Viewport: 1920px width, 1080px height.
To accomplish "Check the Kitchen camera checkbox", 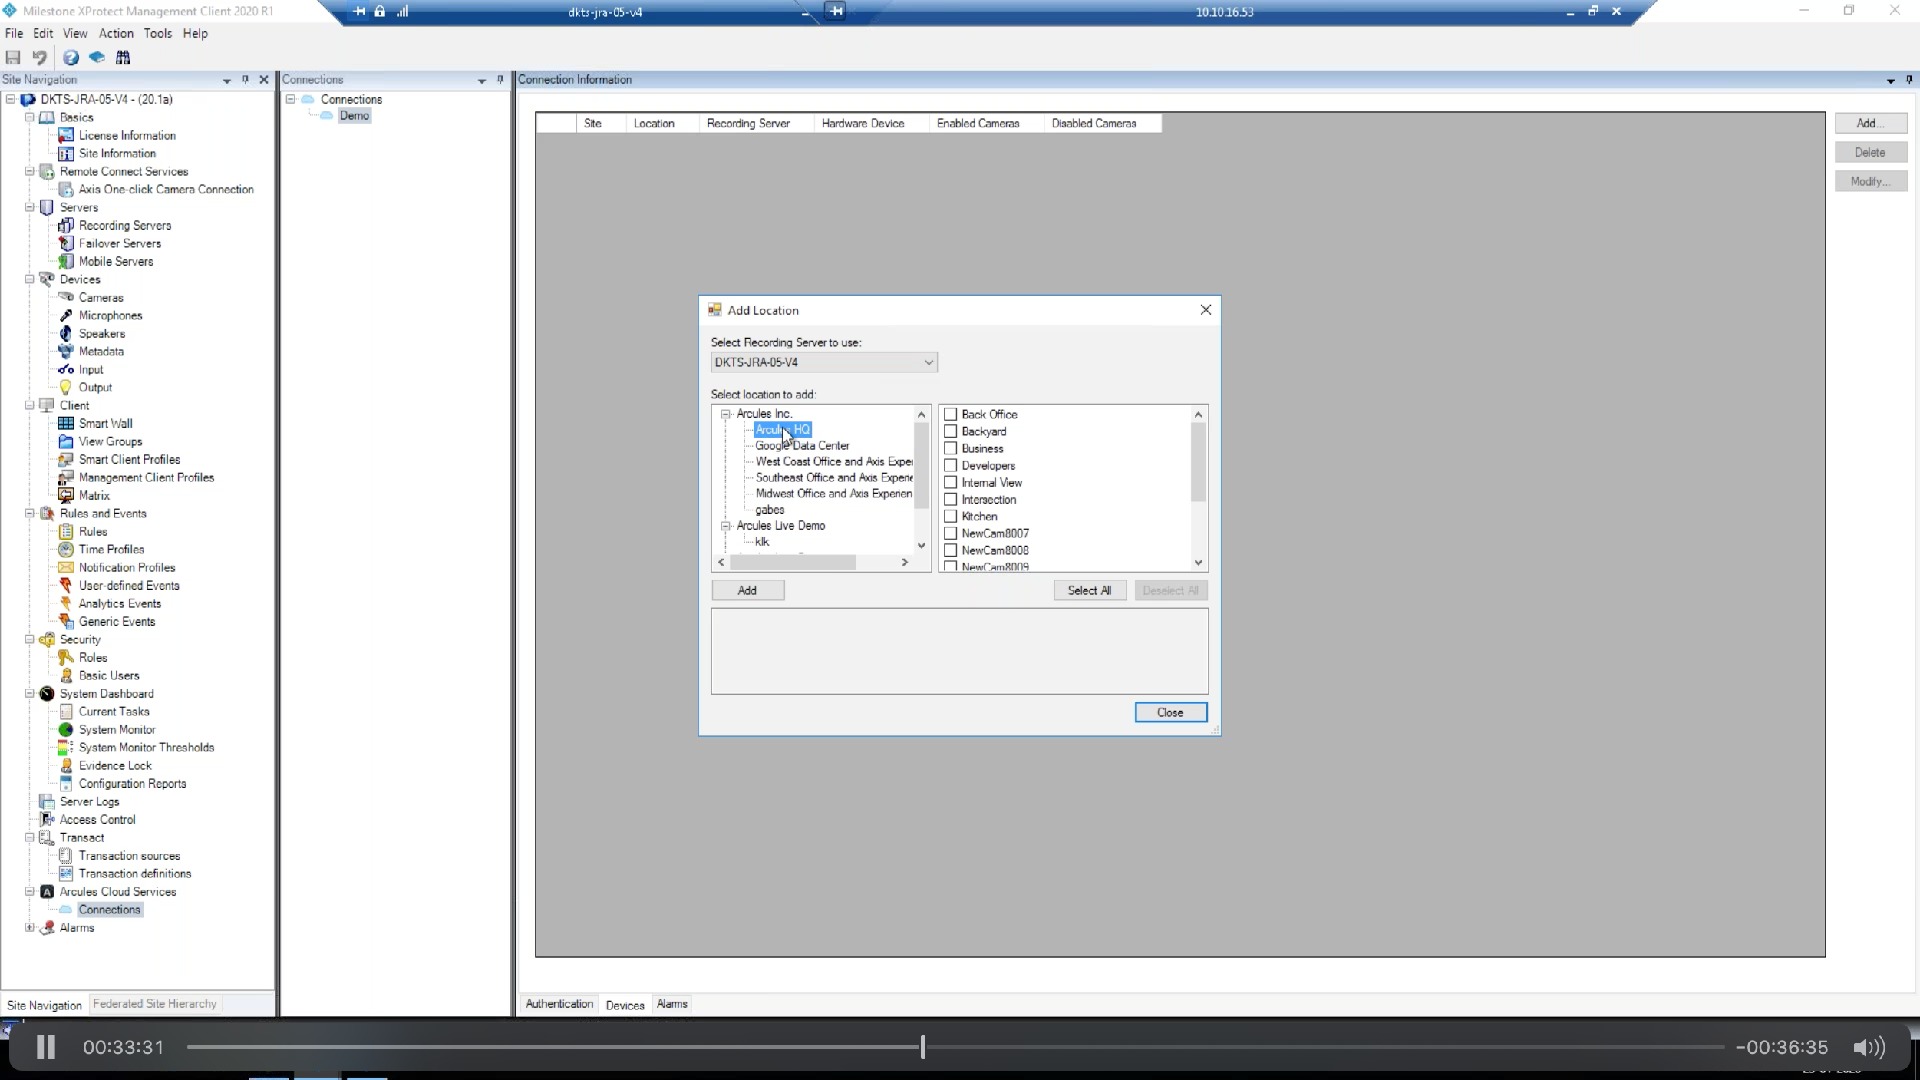I will pyautogui.click(x=951, y=516).
